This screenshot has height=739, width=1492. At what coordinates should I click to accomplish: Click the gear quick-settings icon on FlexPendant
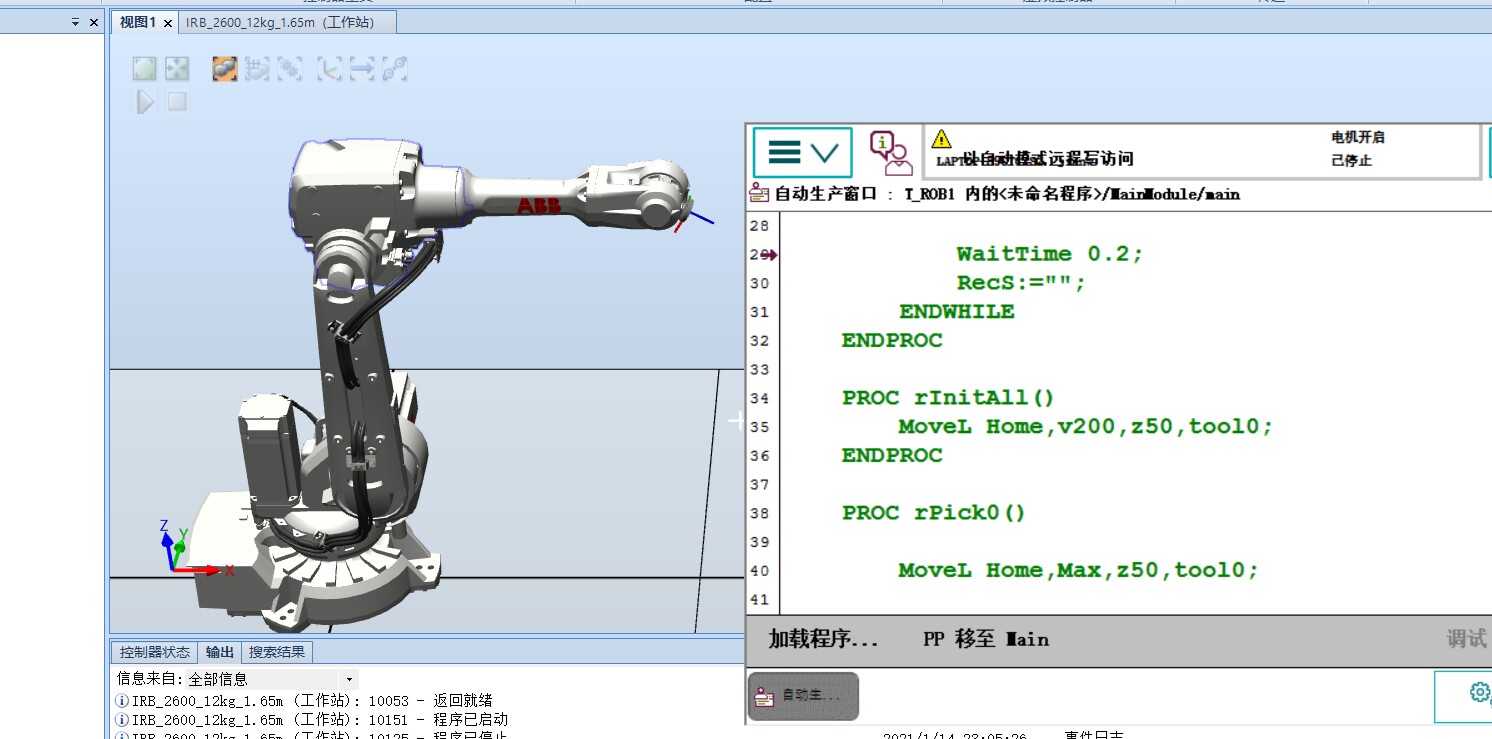(1478, 693)
